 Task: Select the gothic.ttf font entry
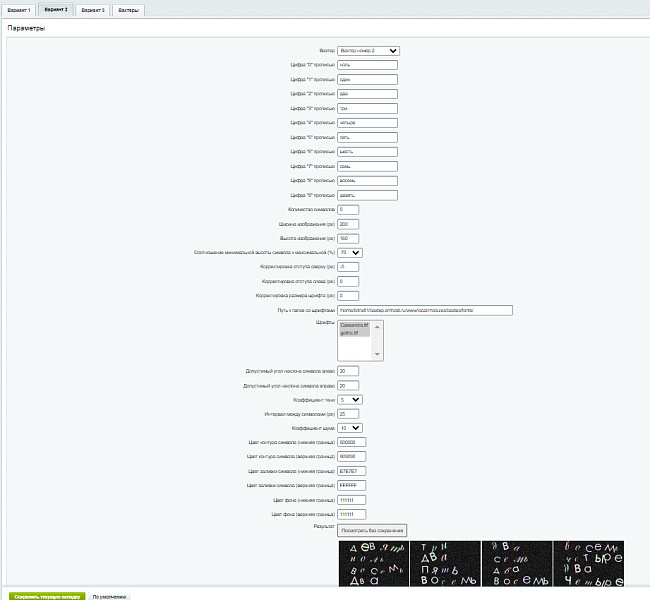point(354,333)
